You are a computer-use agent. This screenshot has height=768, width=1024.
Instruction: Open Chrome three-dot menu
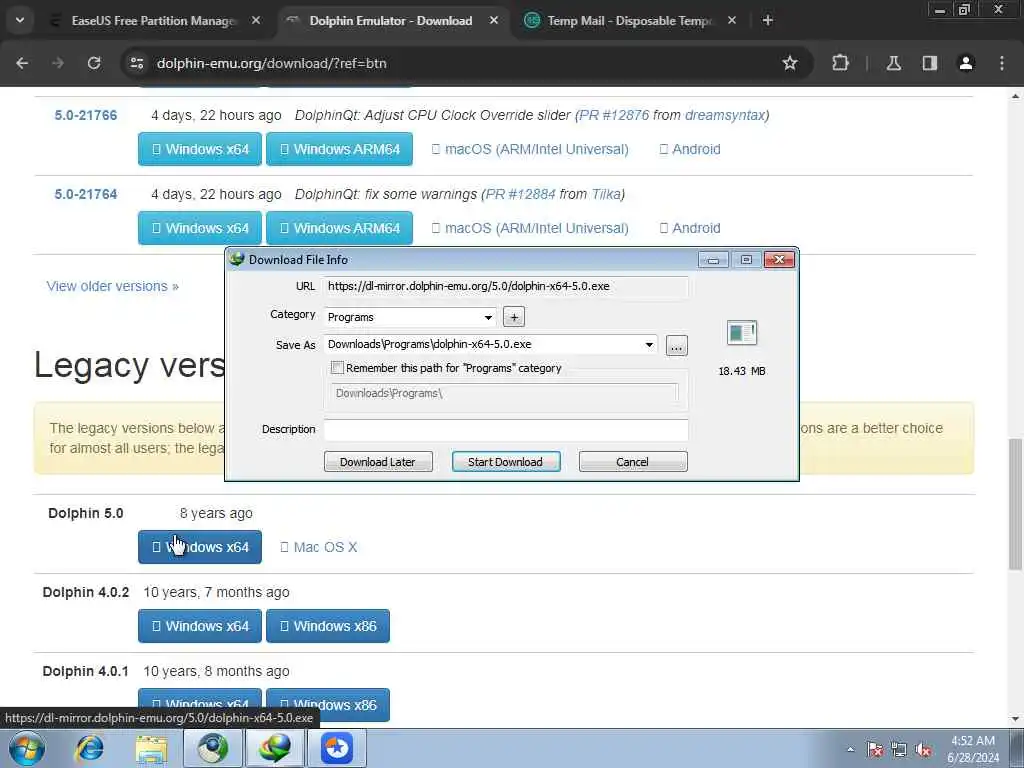click(x=1002, y=63)
